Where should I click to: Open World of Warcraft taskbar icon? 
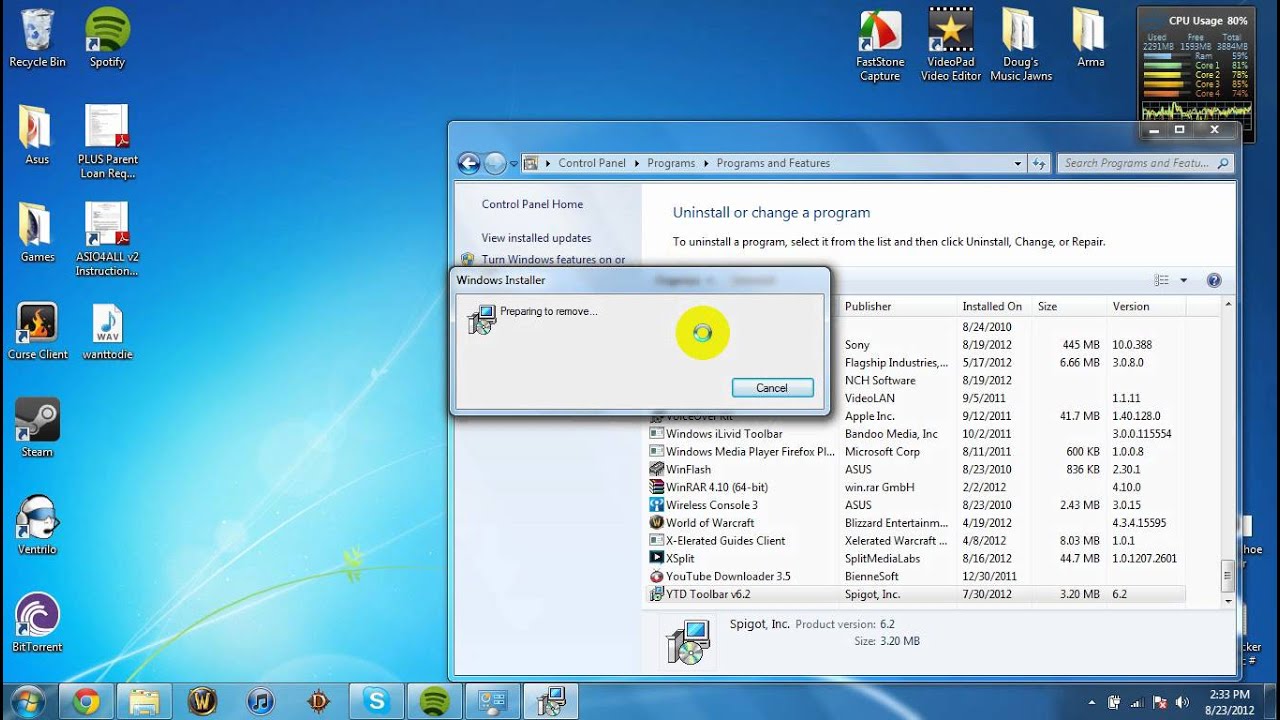click(x=202, y=701)
